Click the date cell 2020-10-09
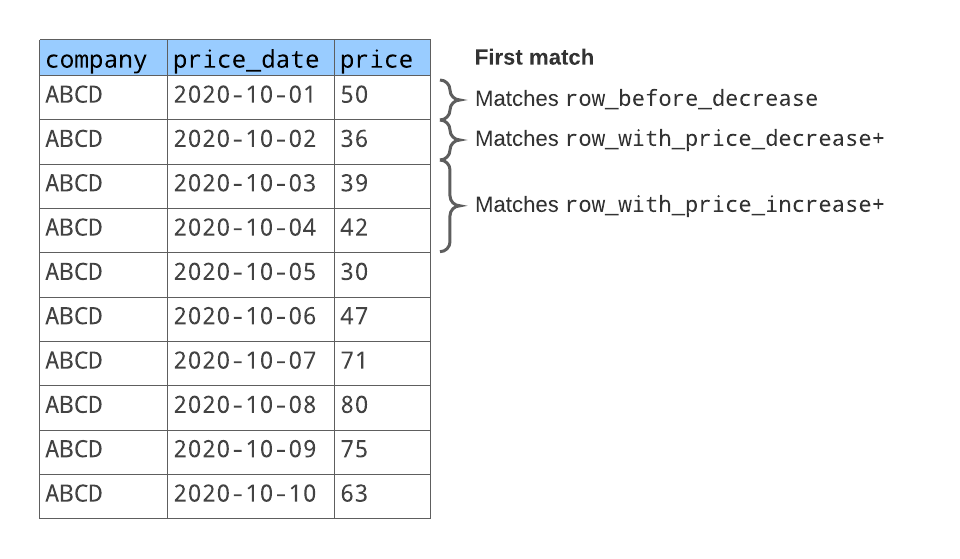960x559 pixels. point(245,449)
